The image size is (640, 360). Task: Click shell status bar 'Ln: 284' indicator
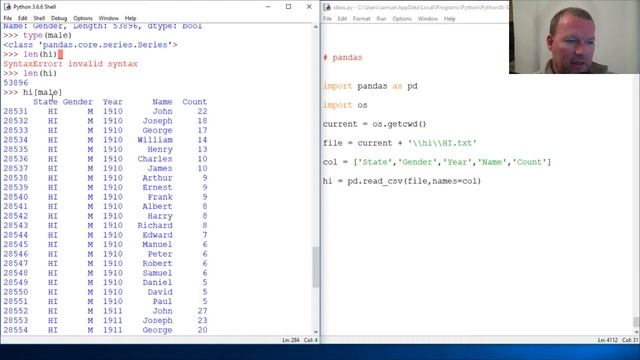pyautogui.click(x=291, y=340)
